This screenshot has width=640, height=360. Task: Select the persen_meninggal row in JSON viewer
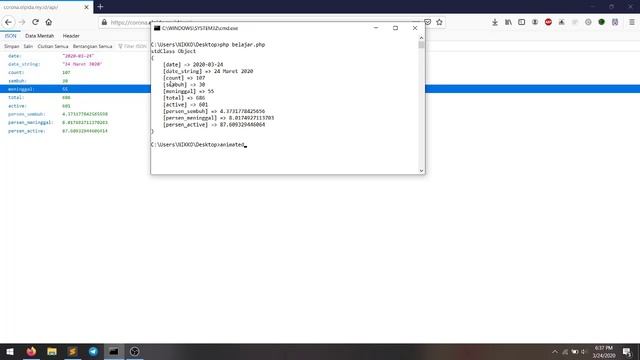coord(75,122)
